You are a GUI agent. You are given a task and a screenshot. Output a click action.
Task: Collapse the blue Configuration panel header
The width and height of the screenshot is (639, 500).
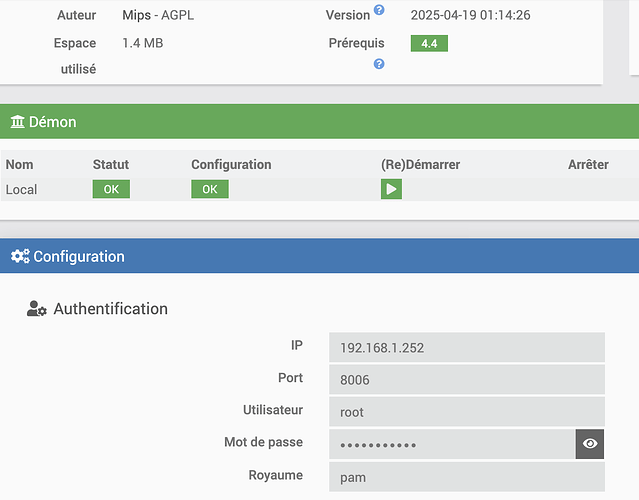point(319,257)
